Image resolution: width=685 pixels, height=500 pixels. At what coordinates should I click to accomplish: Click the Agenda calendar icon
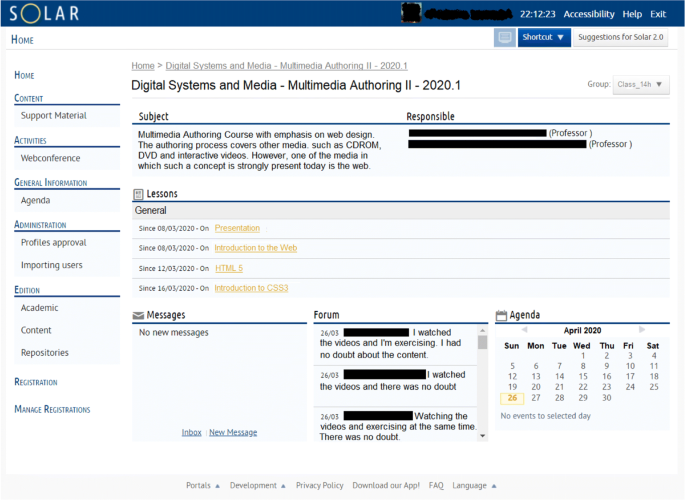[501, 315]
